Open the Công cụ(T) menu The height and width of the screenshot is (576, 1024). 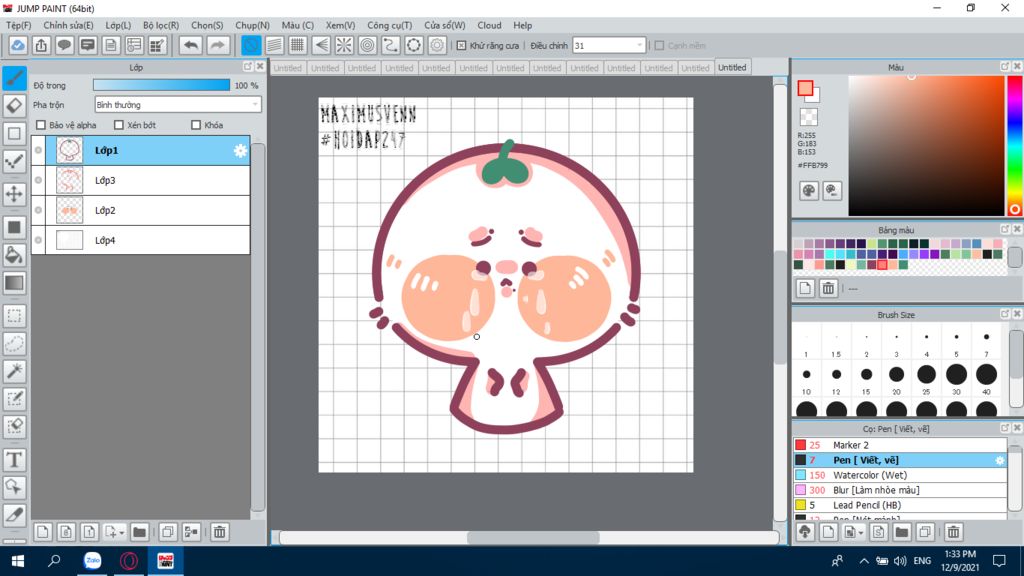click(389, 25)
